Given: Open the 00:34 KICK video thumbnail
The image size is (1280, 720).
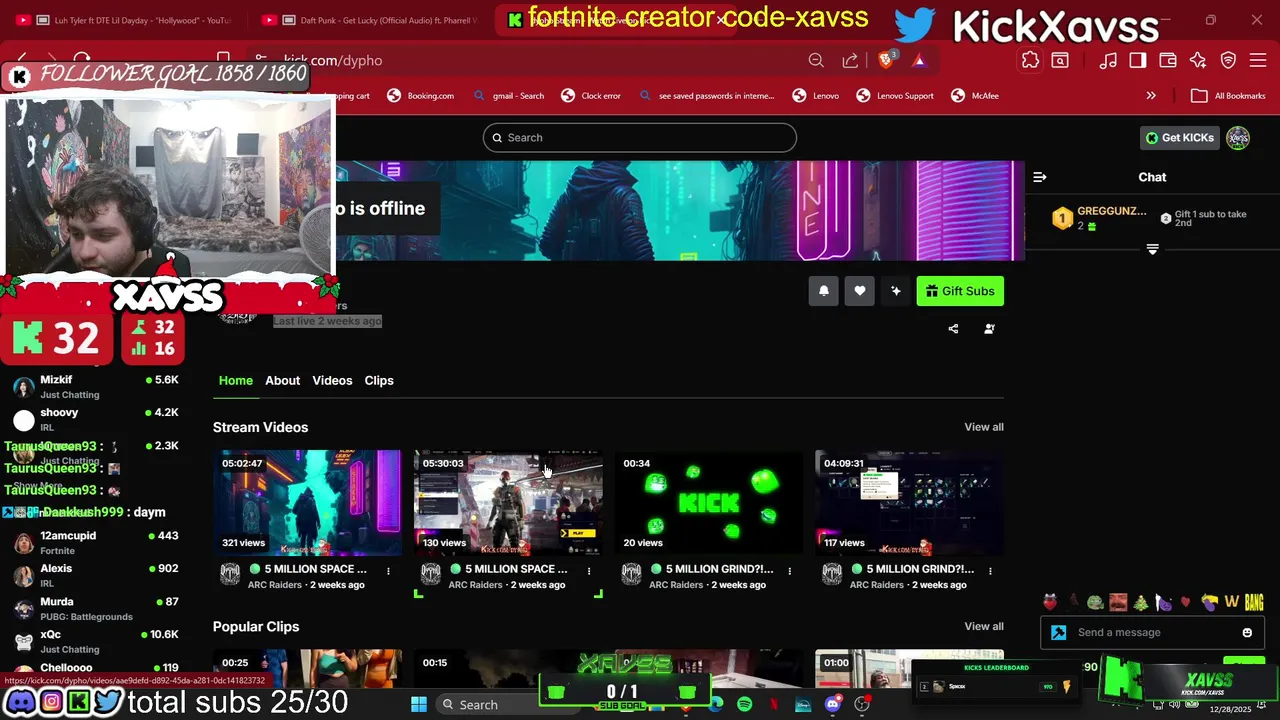Looking at the screenshot, I should [x=709, y=502].
